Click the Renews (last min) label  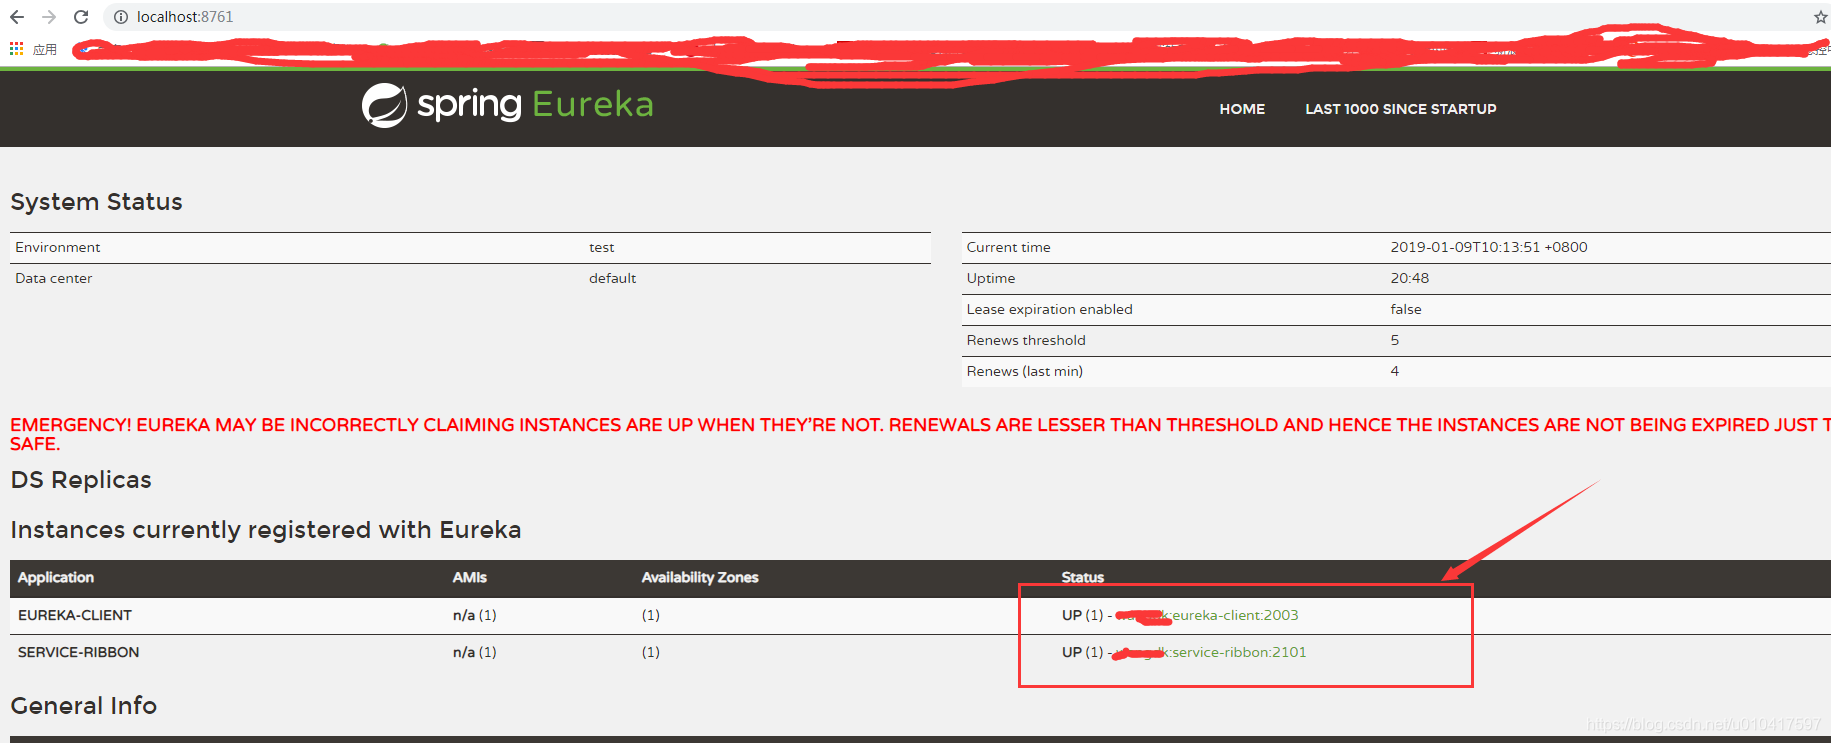coord(1025,371)
